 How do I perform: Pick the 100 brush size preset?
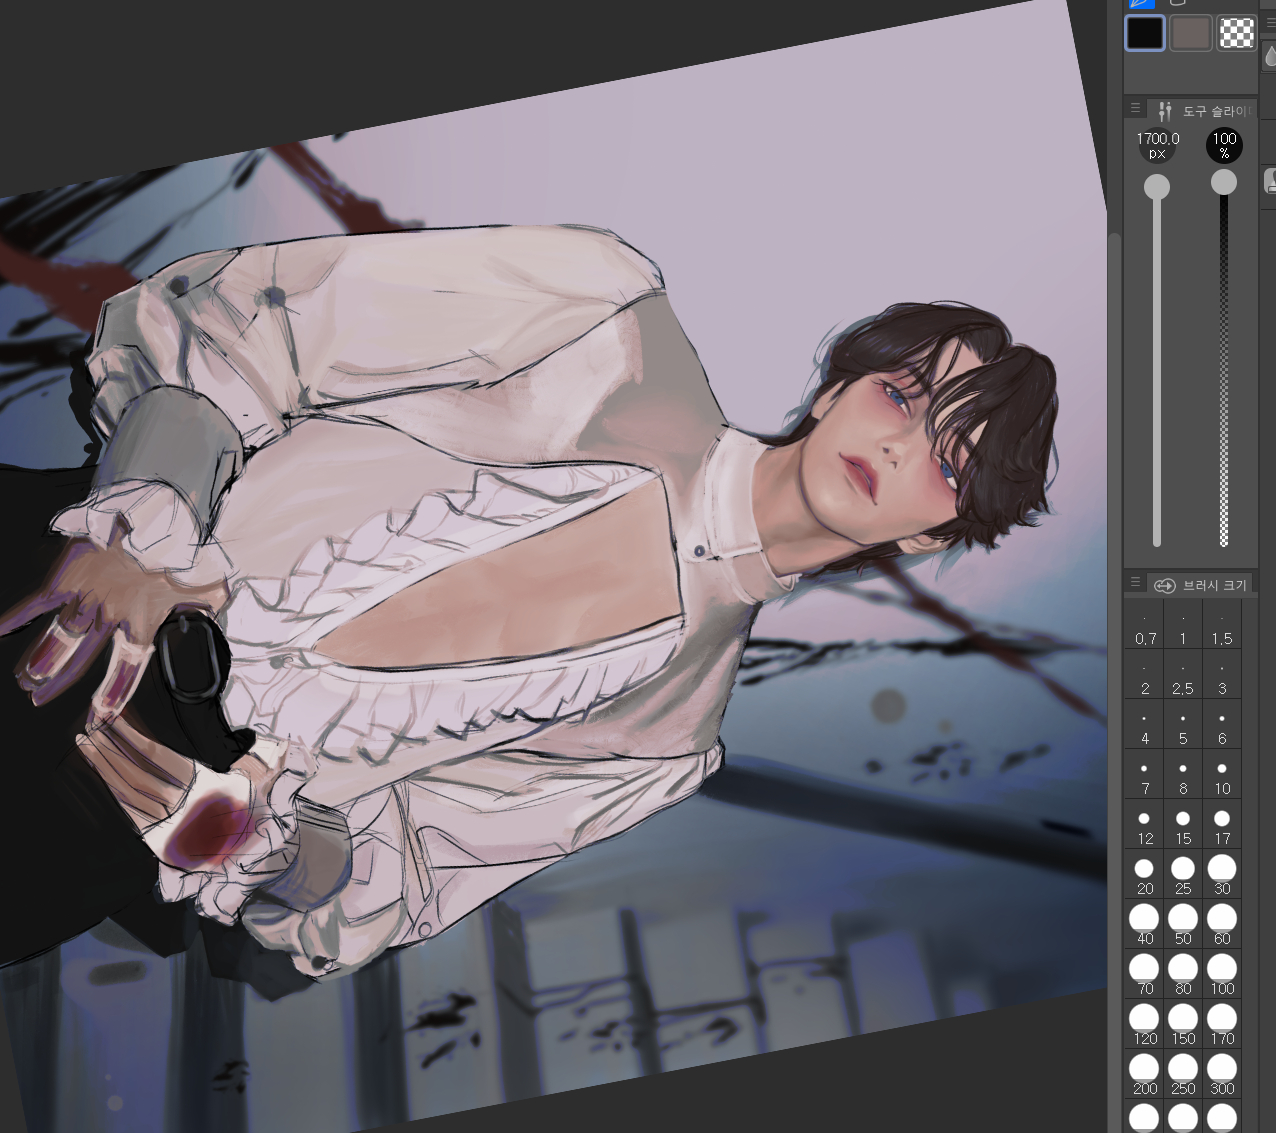pyautogui.click(x=1222, y=975)
